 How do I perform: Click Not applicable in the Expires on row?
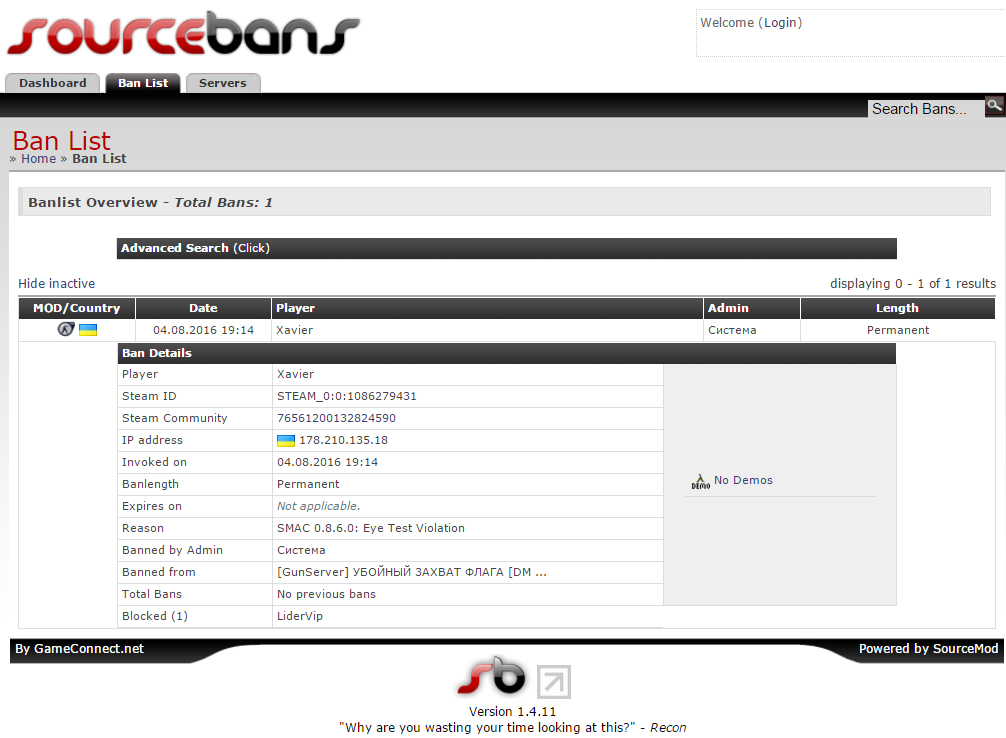click(318, 506)
